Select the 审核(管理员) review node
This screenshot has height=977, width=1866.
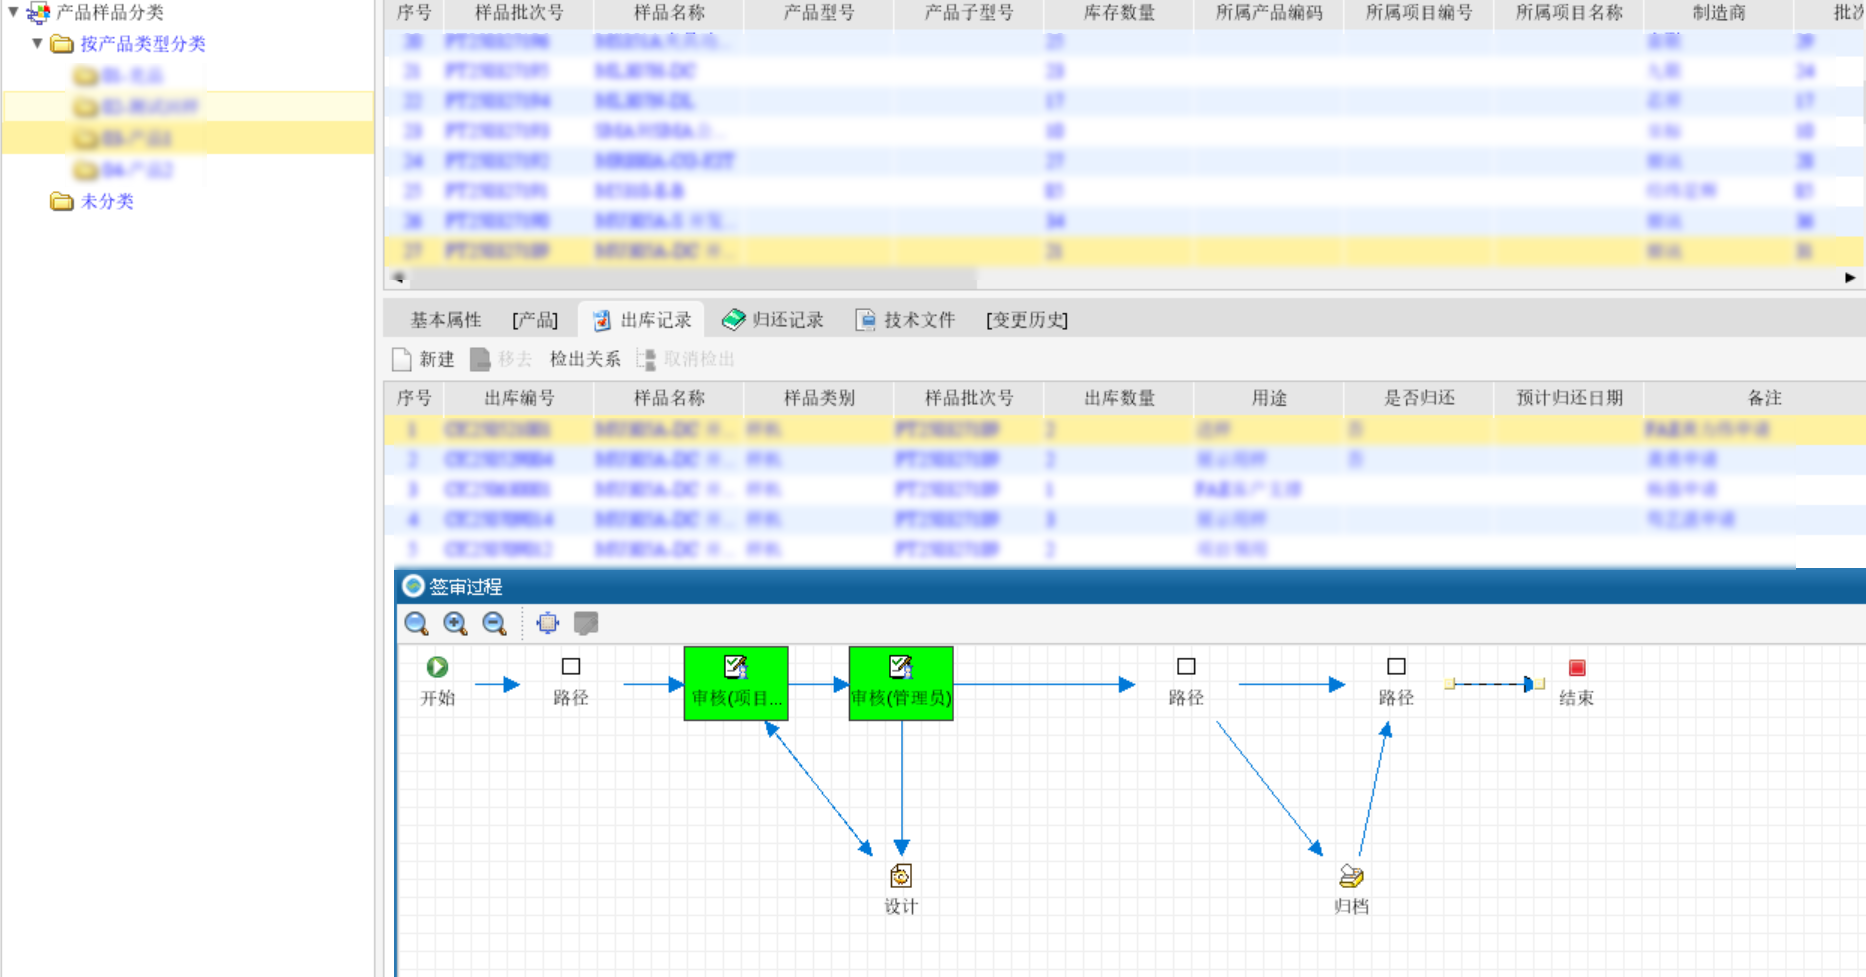[x=900, y=683]
